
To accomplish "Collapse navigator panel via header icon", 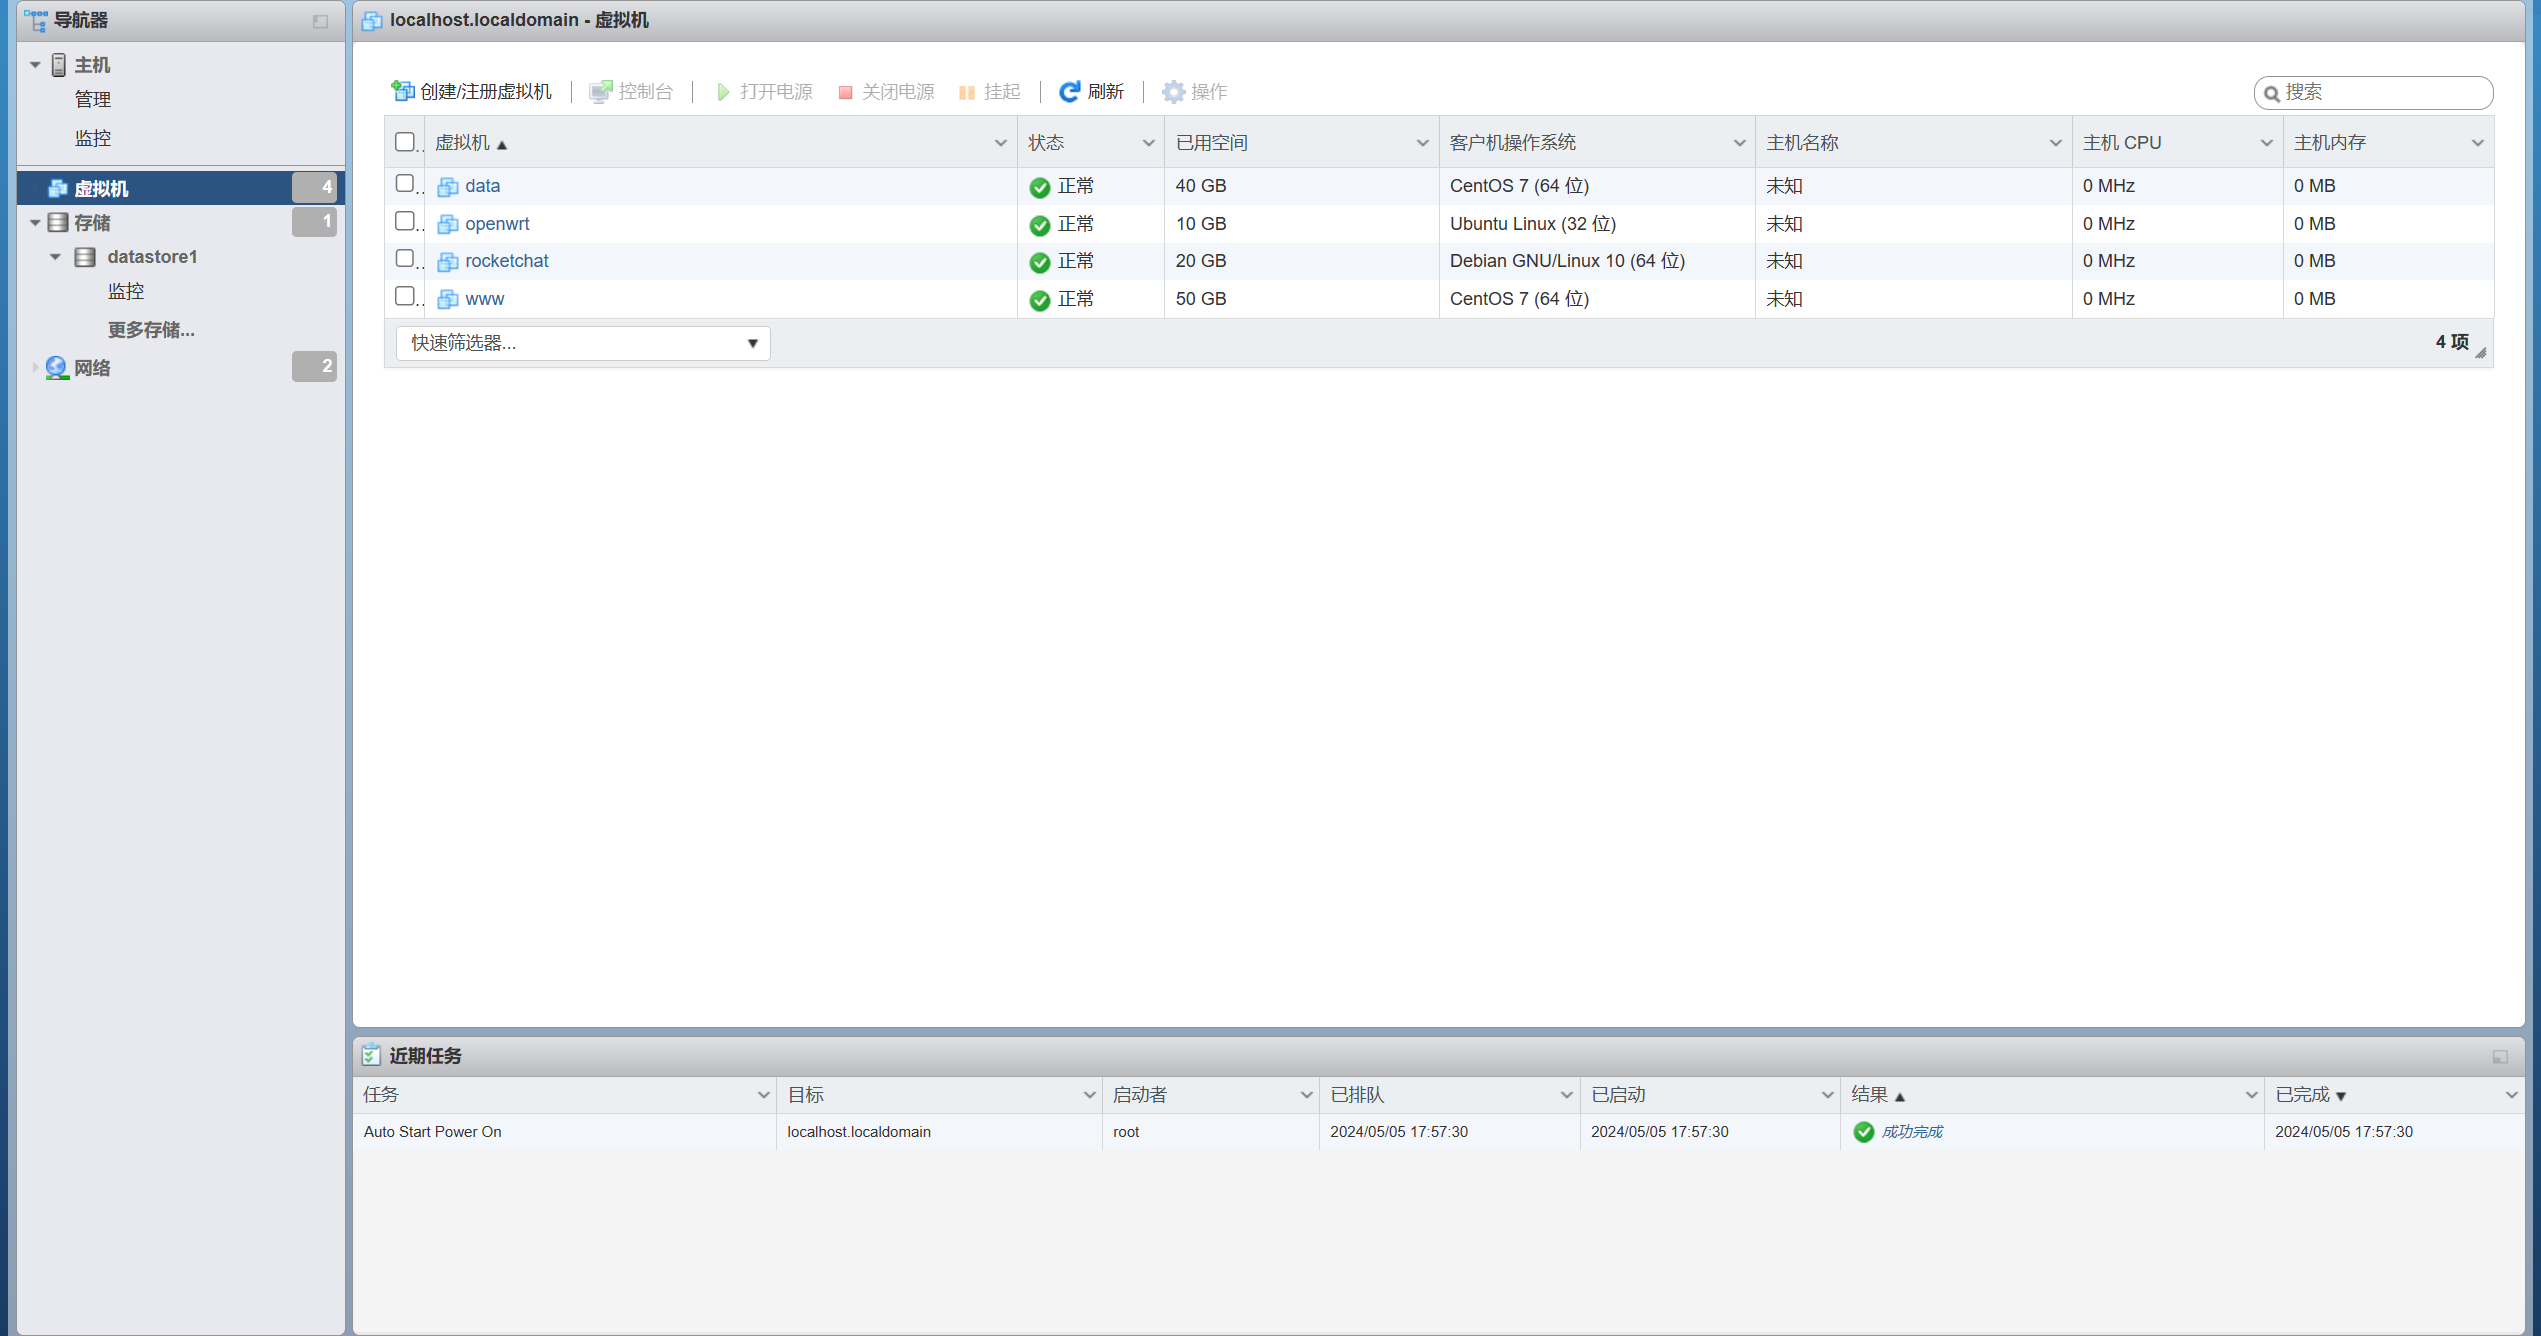I will click(x=320, y=21).
